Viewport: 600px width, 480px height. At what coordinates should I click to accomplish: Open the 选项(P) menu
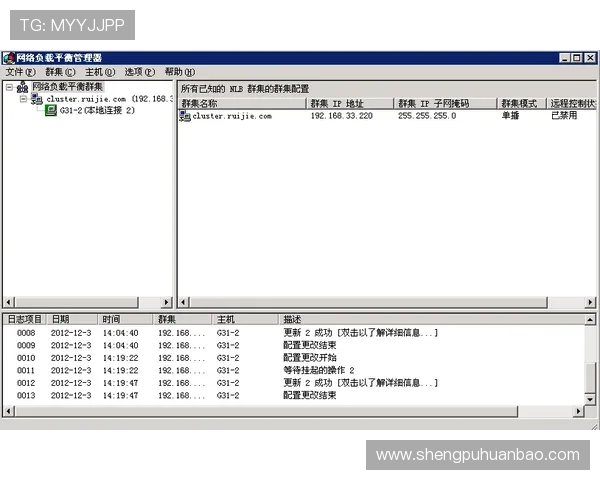point(140,72)
